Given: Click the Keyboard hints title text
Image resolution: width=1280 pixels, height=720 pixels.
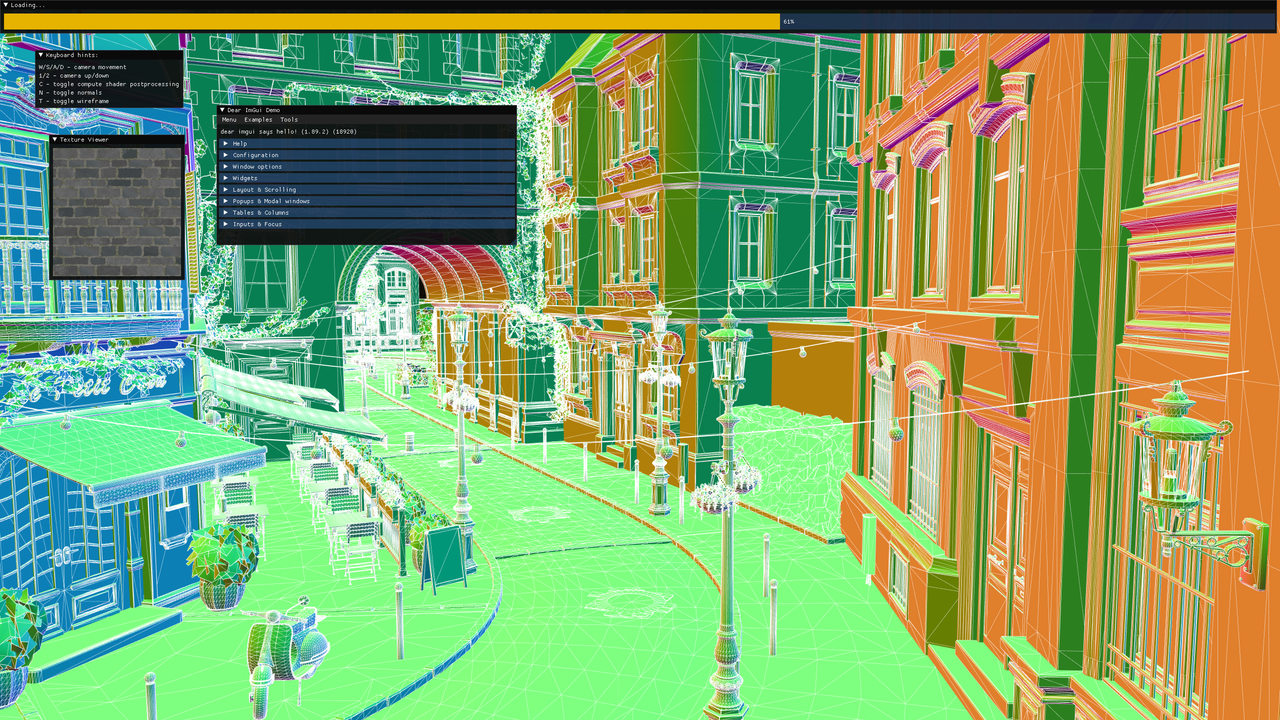Looking at the screenshot, I should pyautogui.click(x=72, y=55).
